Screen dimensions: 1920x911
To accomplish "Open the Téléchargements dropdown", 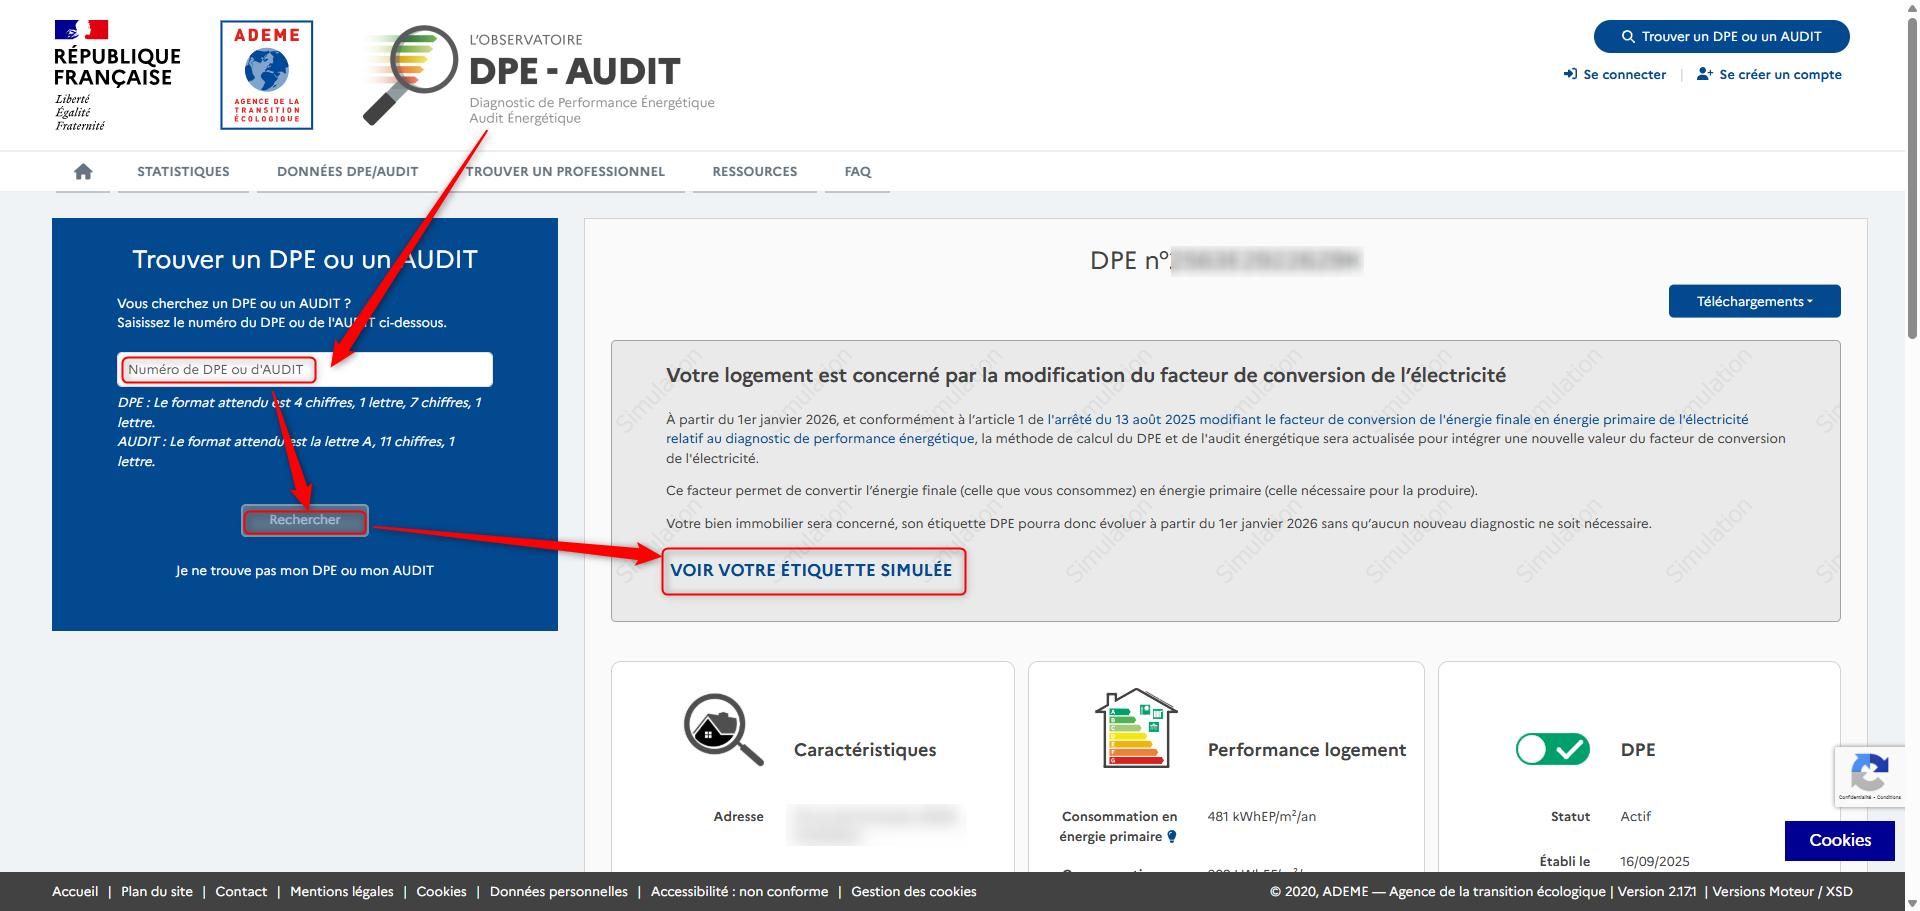I will [1754, 301].
